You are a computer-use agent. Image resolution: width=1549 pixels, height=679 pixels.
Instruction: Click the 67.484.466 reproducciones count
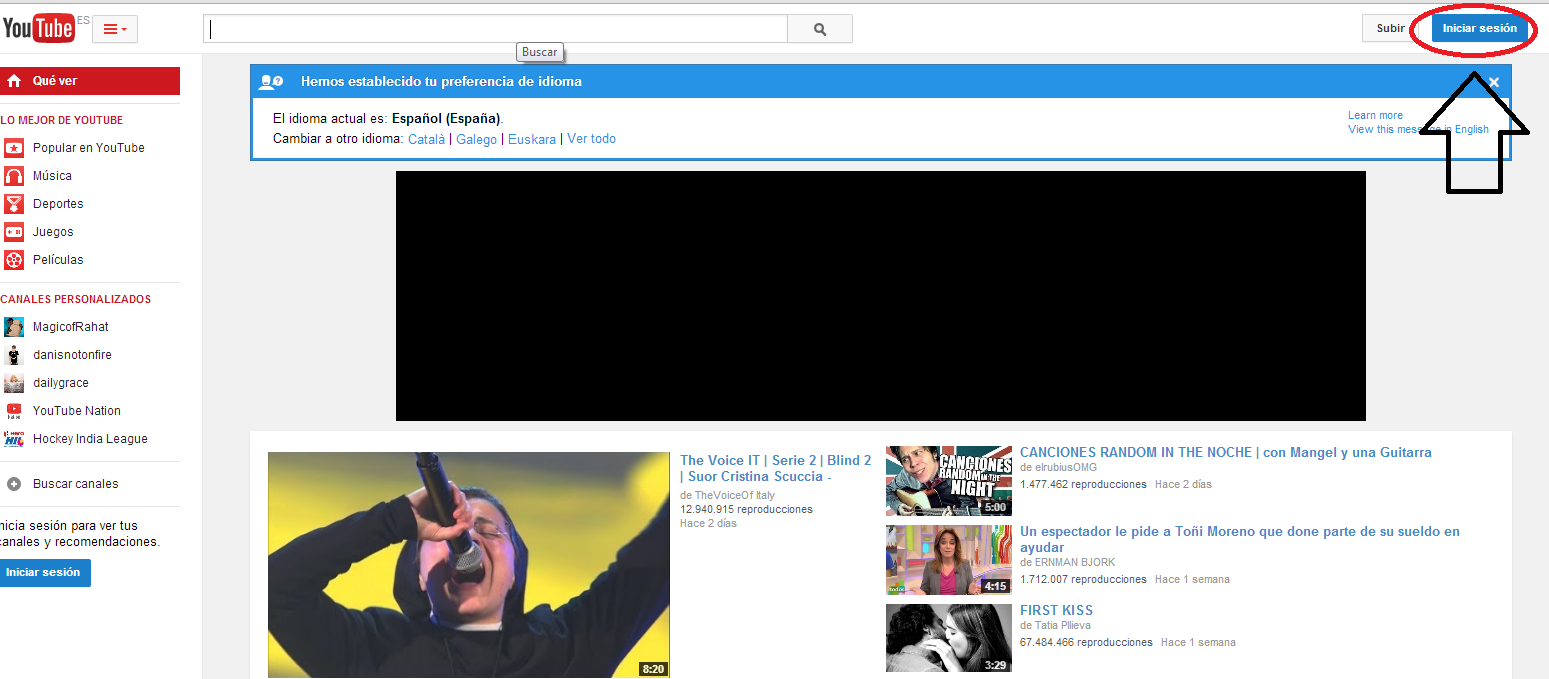coord(1086,642)
